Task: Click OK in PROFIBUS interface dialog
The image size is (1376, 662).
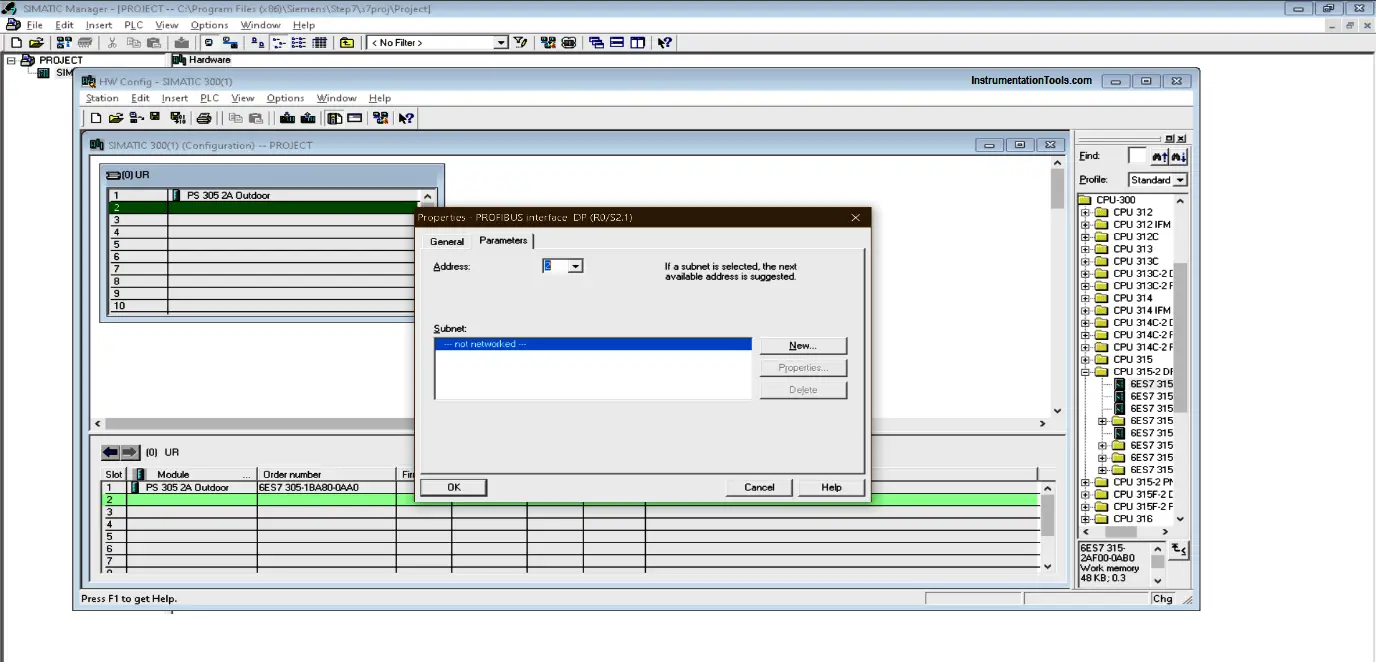Action: coord(454,487)
